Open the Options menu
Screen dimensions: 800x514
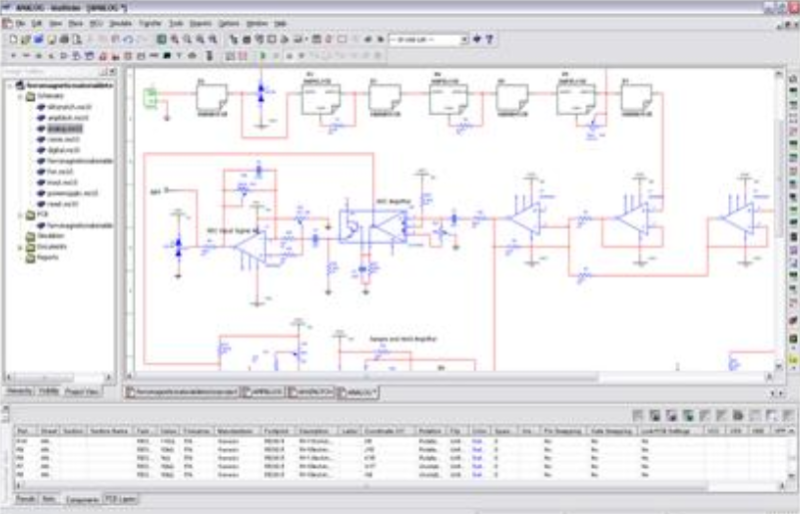pos(229,23)
